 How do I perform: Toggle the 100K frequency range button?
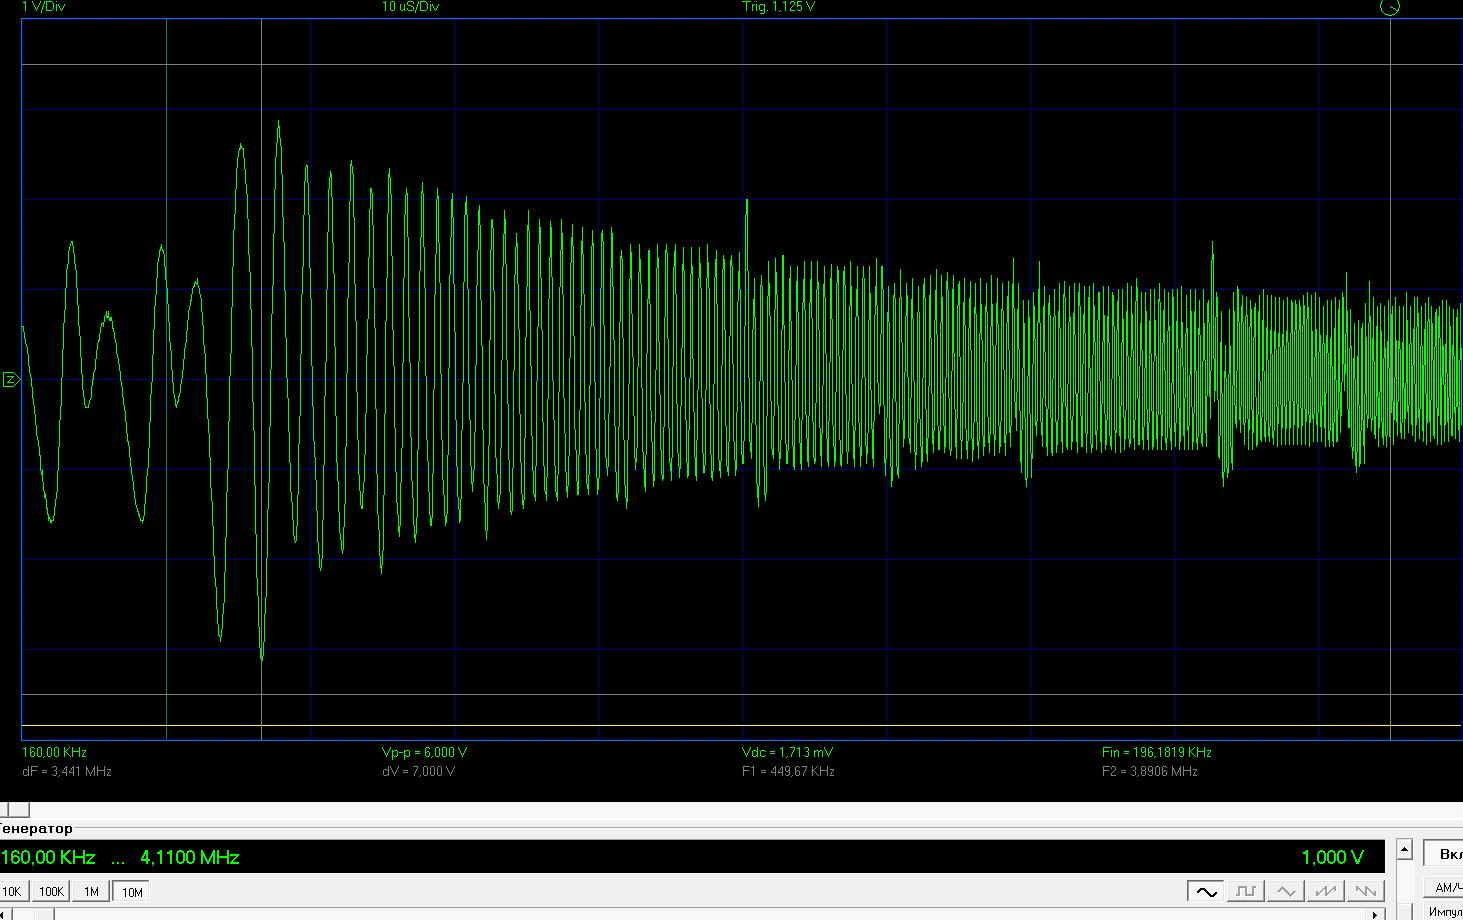pos(51,891)
